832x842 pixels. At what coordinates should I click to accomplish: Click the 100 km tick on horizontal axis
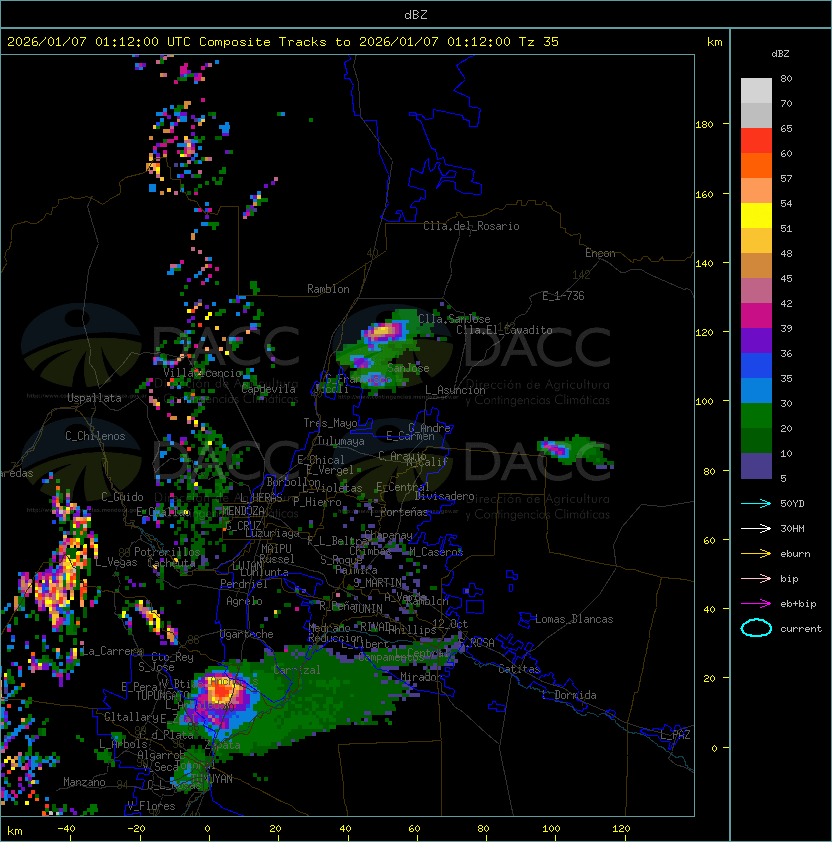(x=551, y=829)
